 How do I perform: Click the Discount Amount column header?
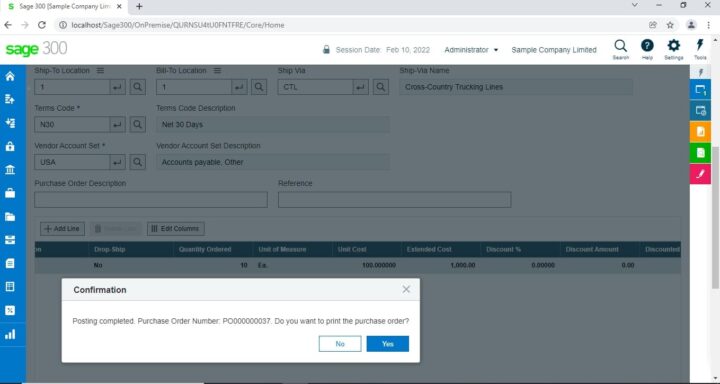(599, 249)
